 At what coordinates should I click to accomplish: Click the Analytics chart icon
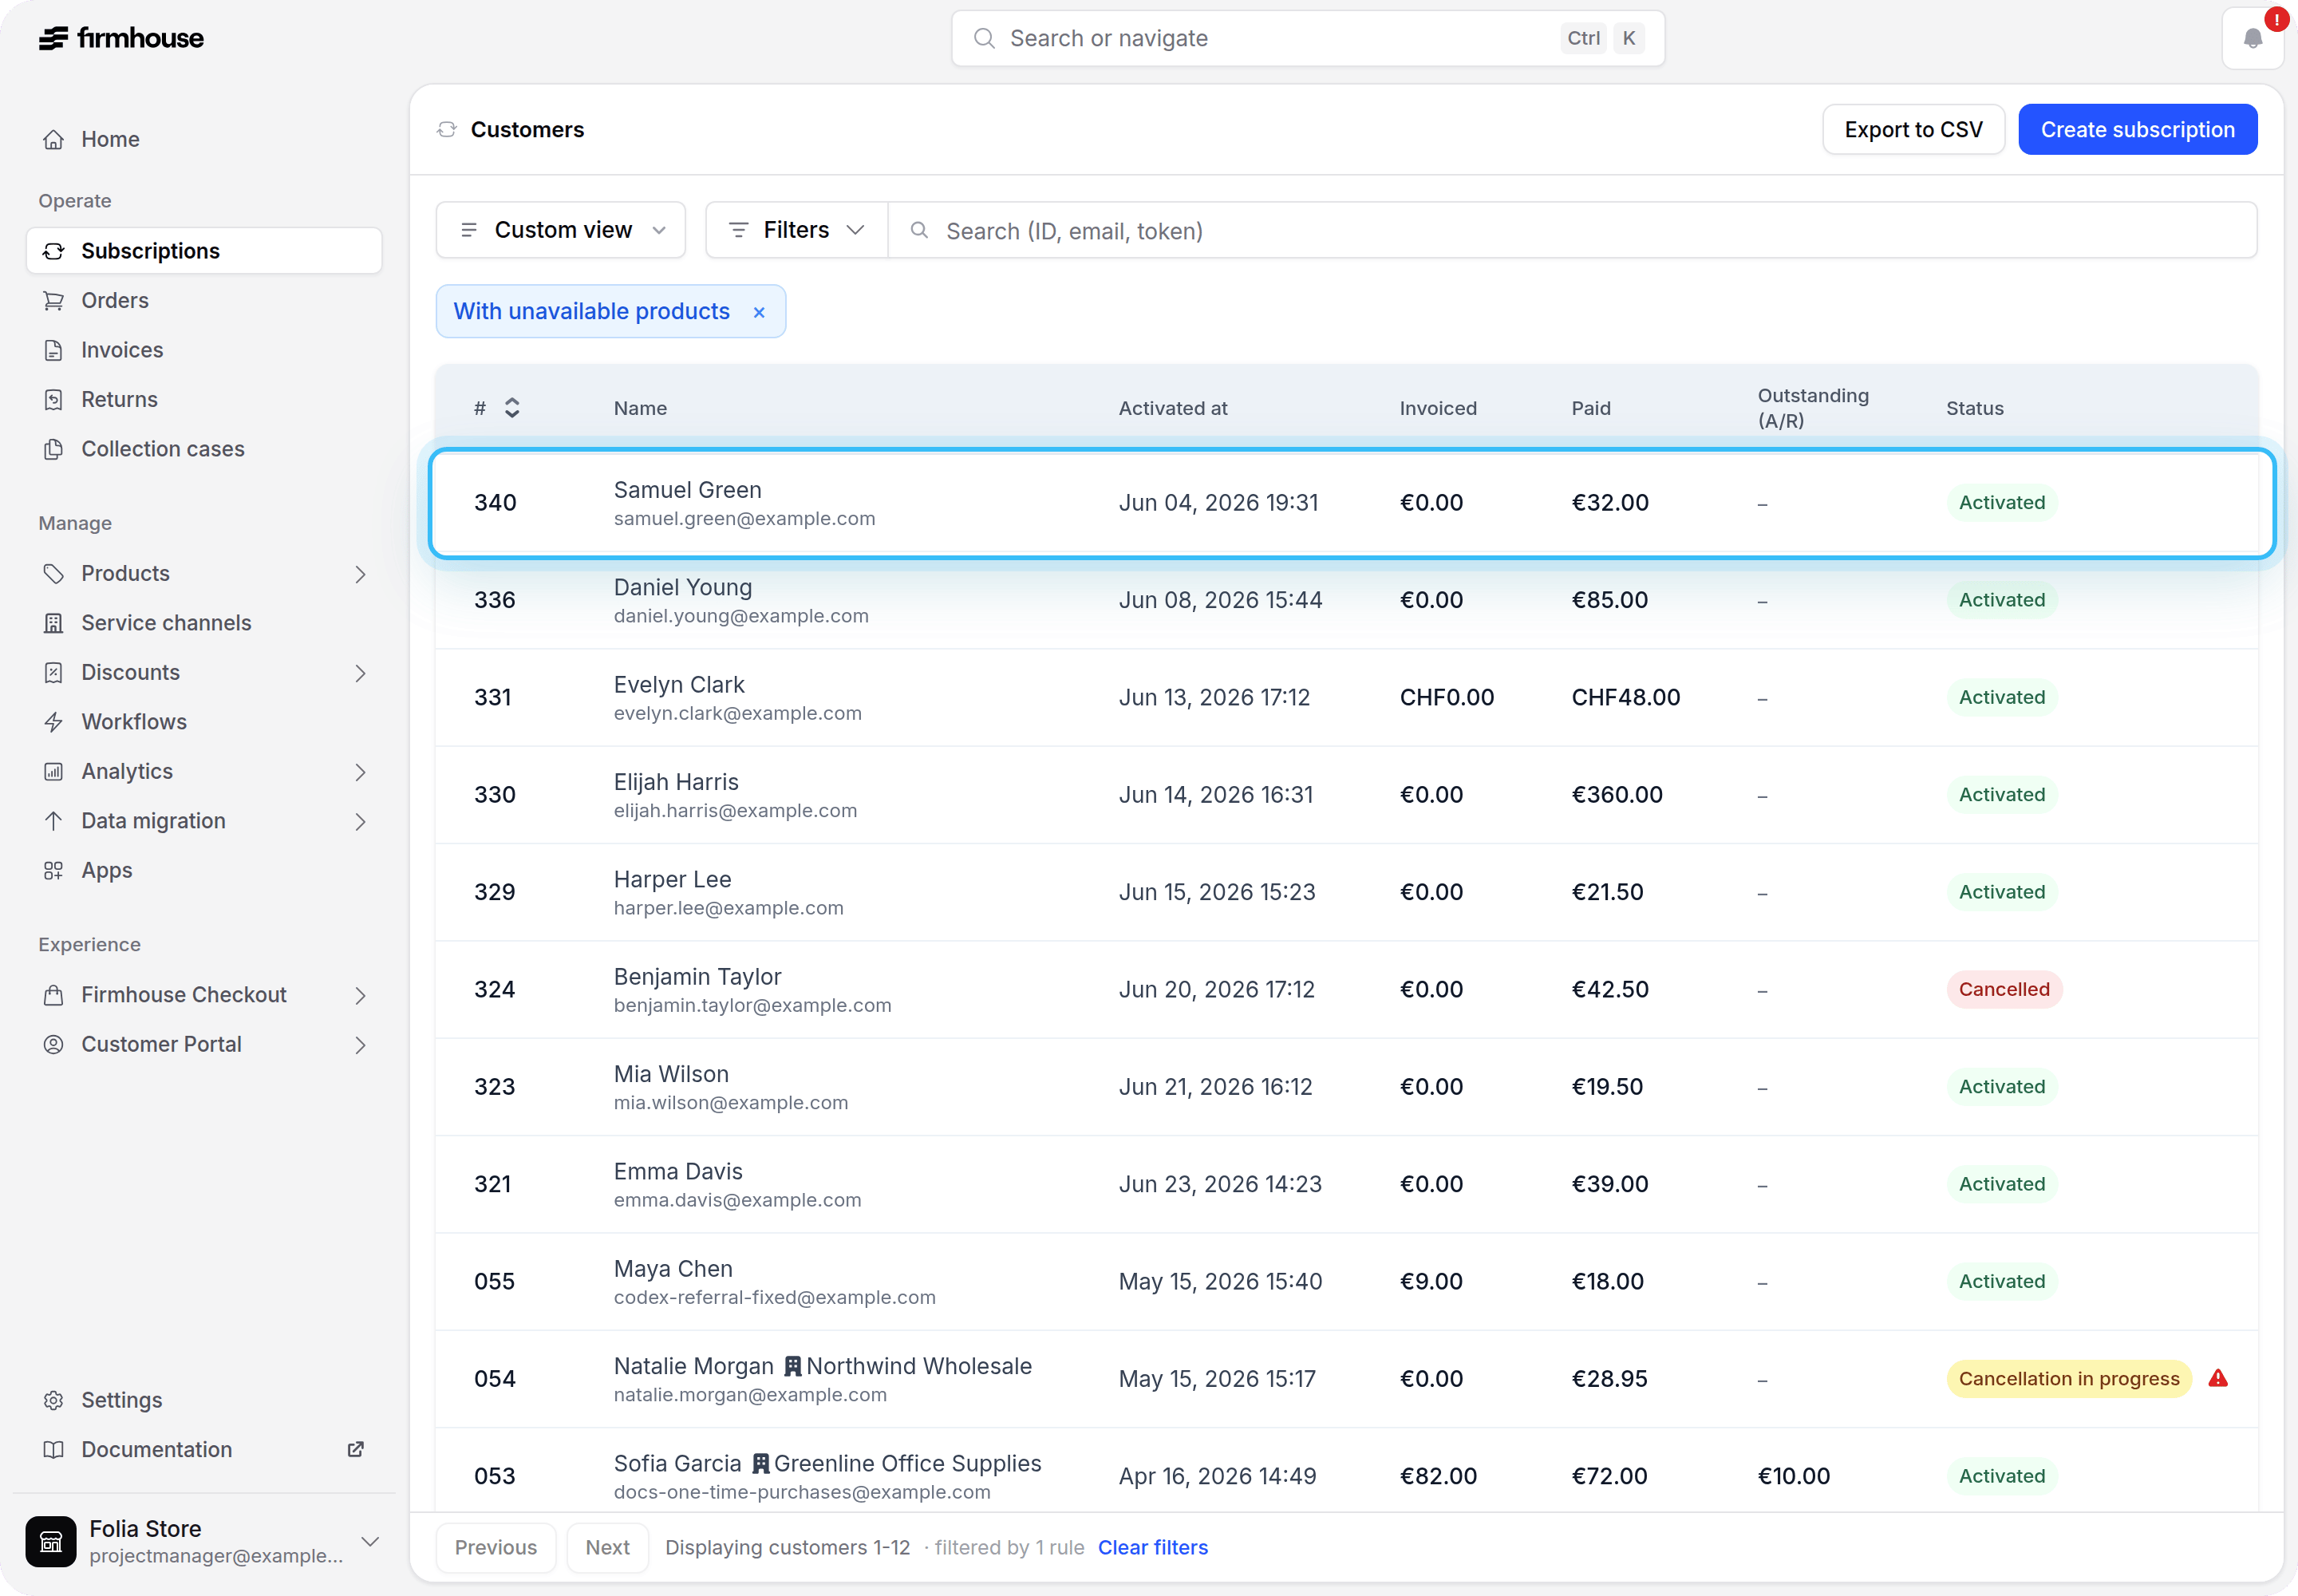54,771
